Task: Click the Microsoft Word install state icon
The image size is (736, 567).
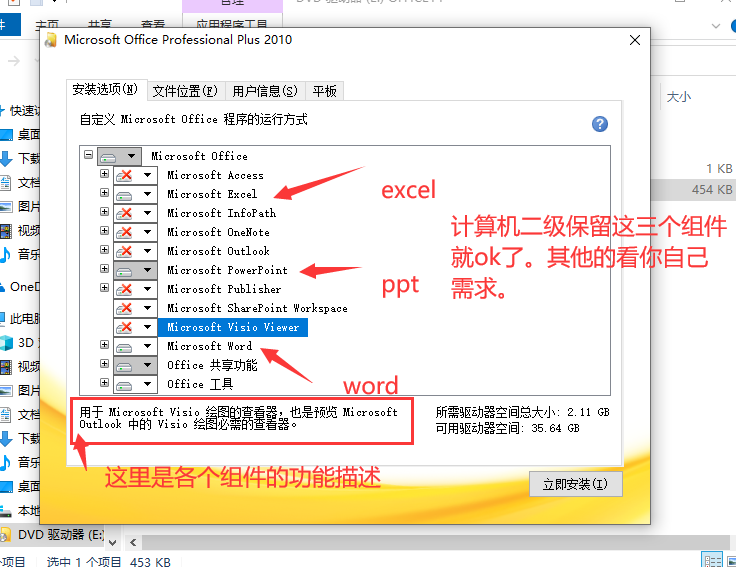Action: tap(124, 347)
